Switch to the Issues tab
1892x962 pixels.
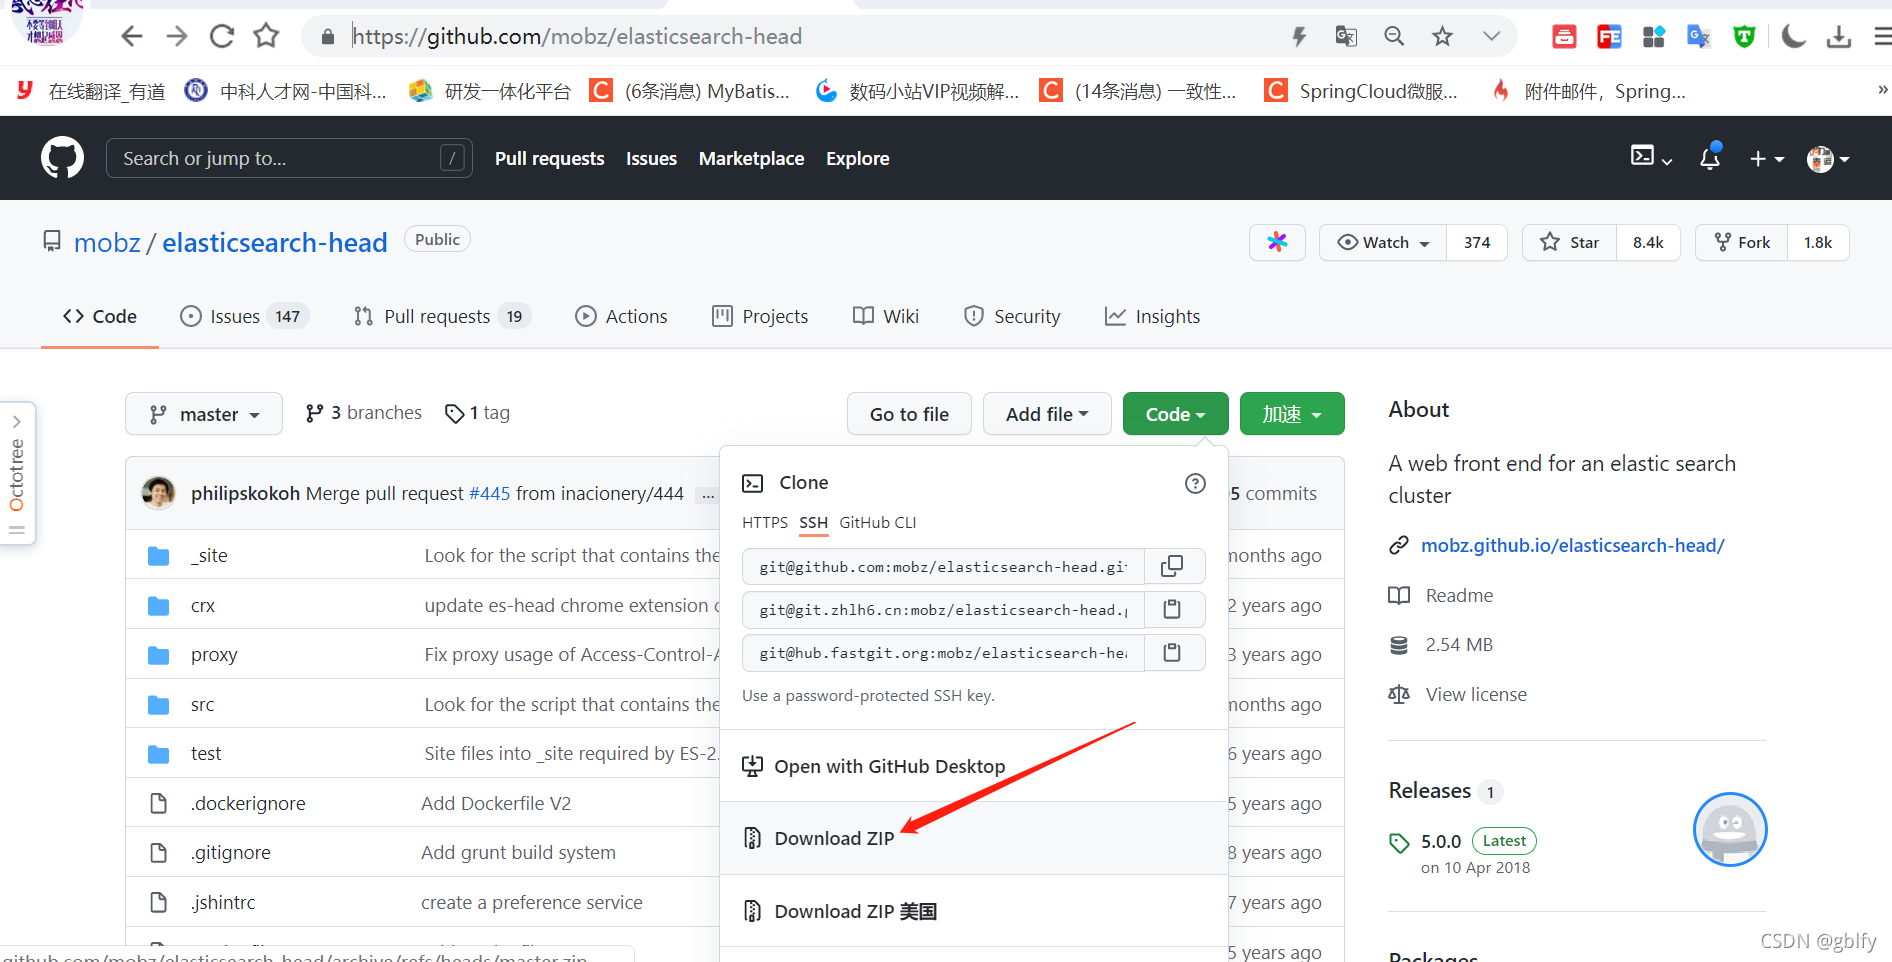click(x=244, y=316)
